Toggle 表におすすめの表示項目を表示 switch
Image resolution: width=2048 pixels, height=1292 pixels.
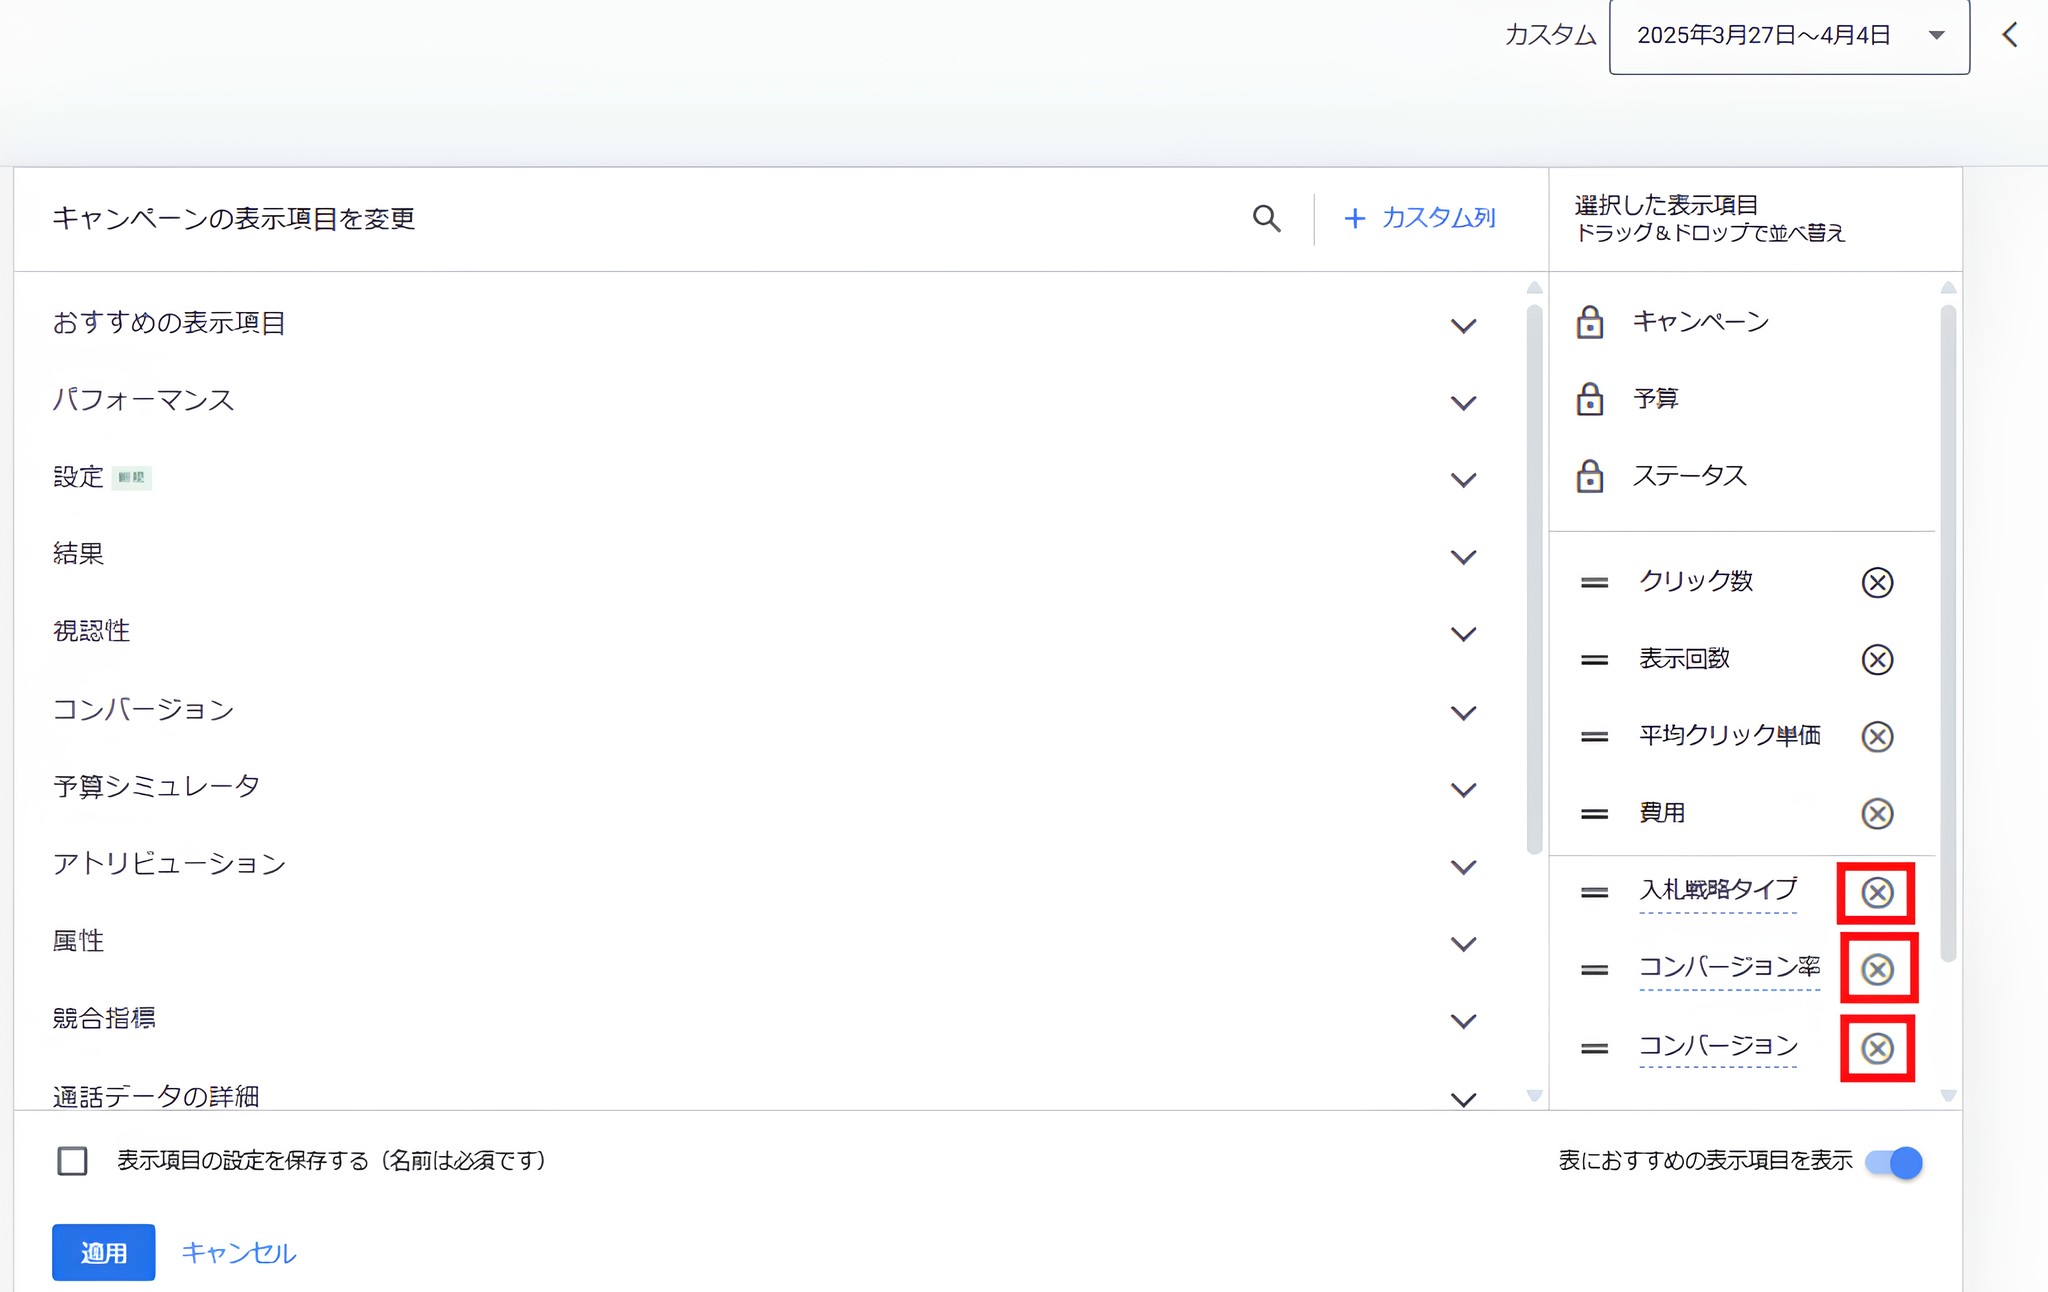(1894, 1162)
